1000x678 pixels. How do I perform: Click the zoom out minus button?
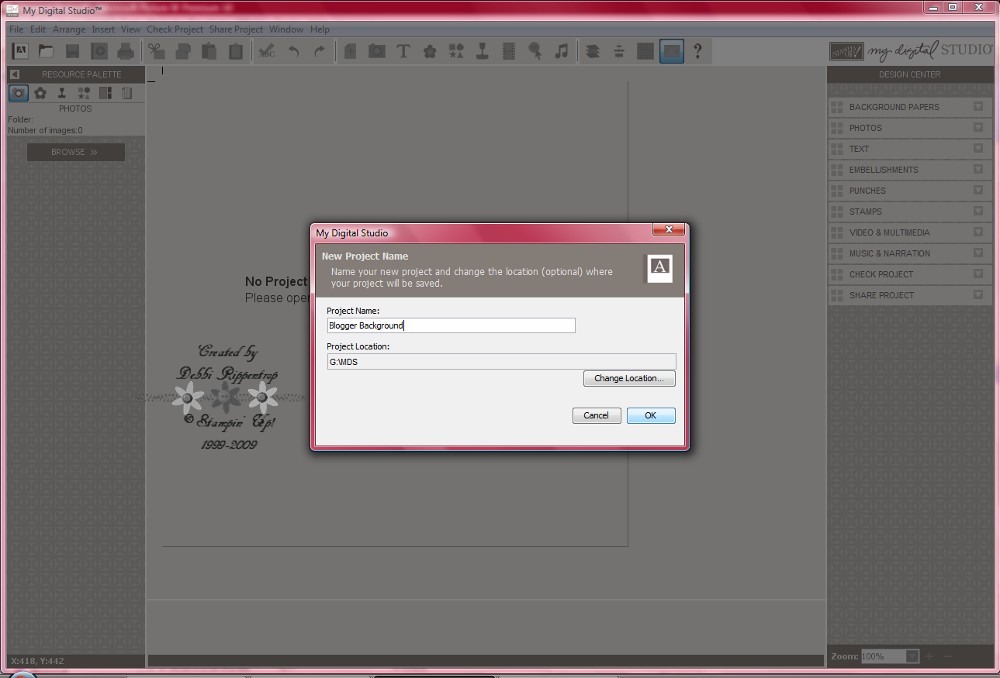[x=948, y=656]
